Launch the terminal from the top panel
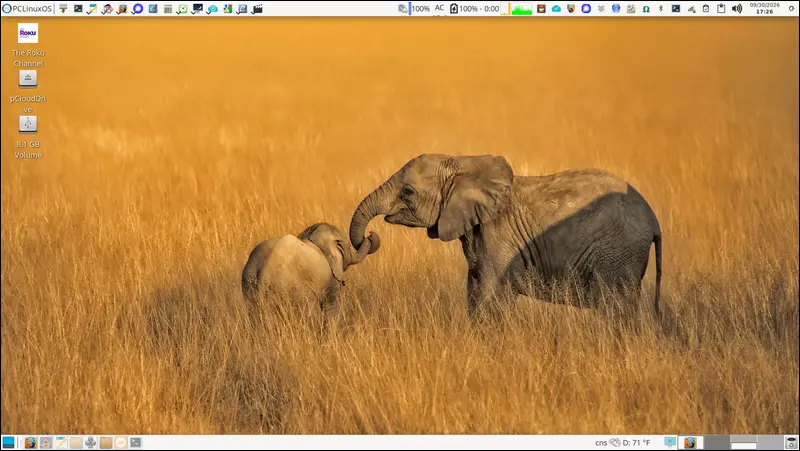 [x=78, y=9]
